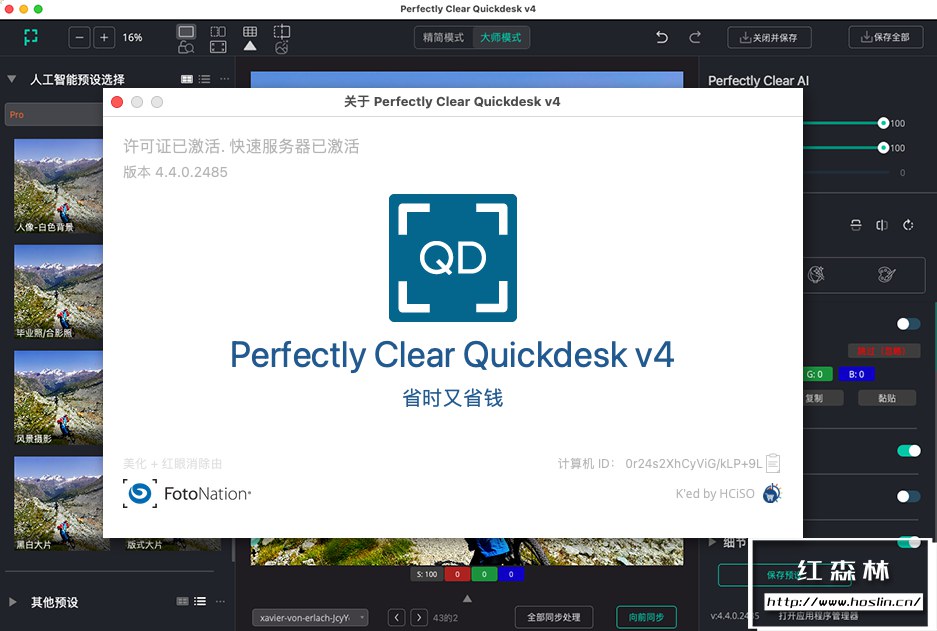Screen dimensions: 937x631
Task: Open other presets more options menu
Action: (x=221, y=601)
